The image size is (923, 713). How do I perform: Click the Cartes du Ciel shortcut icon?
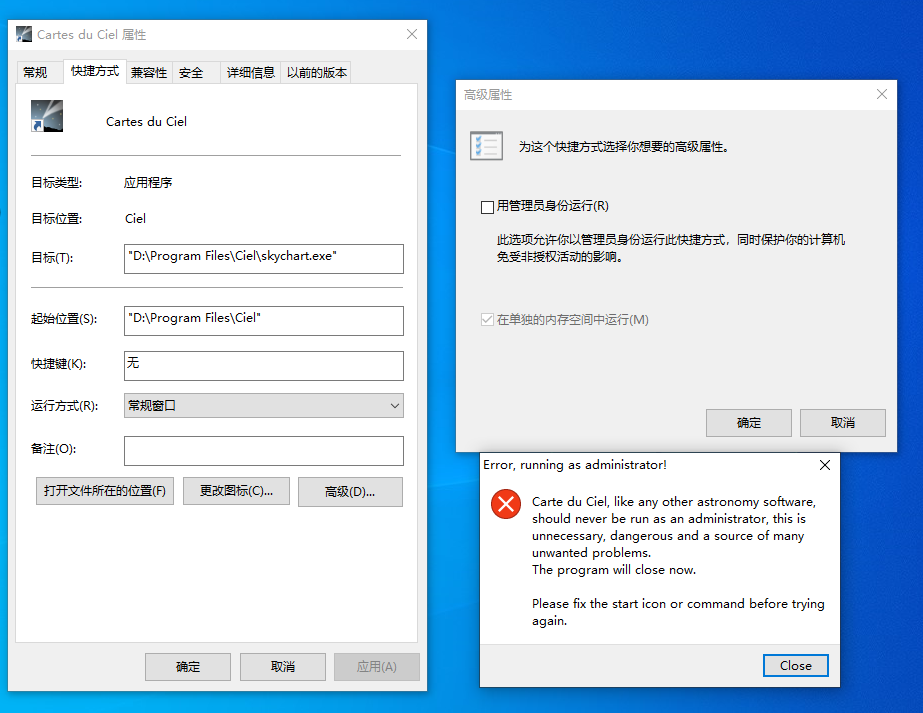point(46,117)
